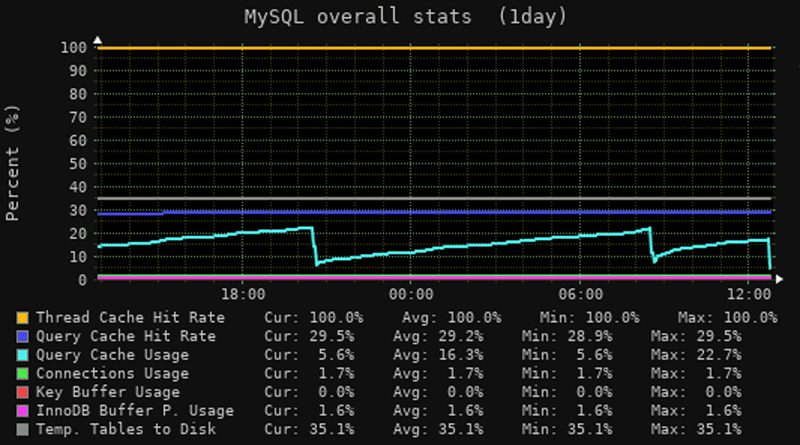Click the chart title 'MySQL overall stats (1day)'

(x=406, y=17)
